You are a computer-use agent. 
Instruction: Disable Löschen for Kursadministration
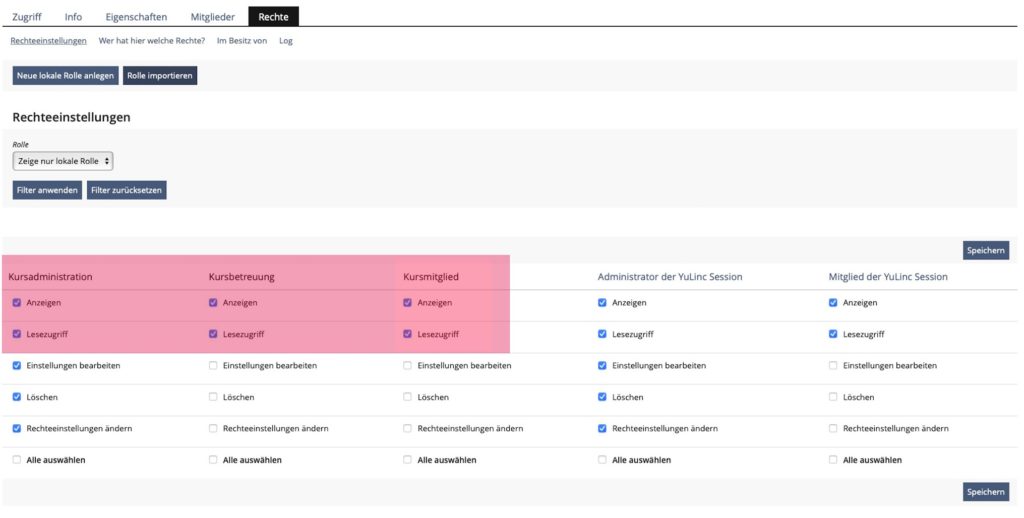[x=17, y=397]
